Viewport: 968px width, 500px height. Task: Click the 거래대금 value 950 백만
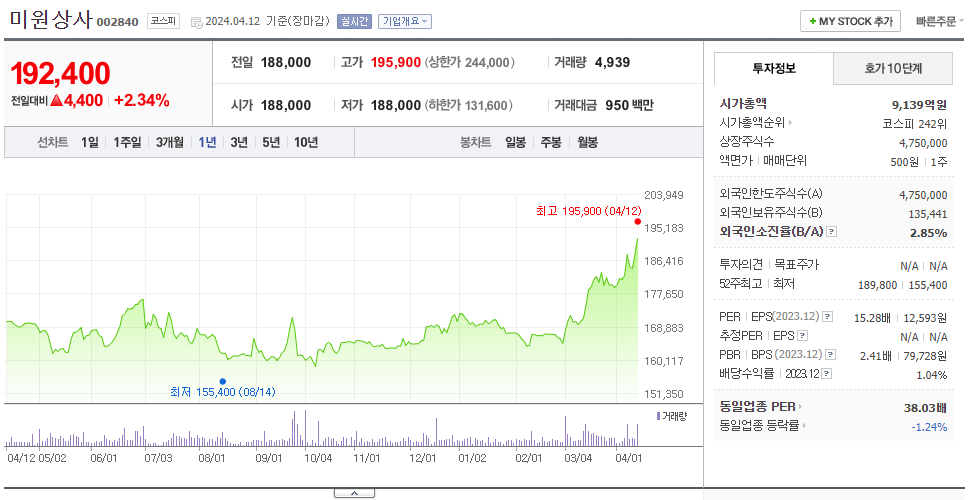click(x=629, y=106)
